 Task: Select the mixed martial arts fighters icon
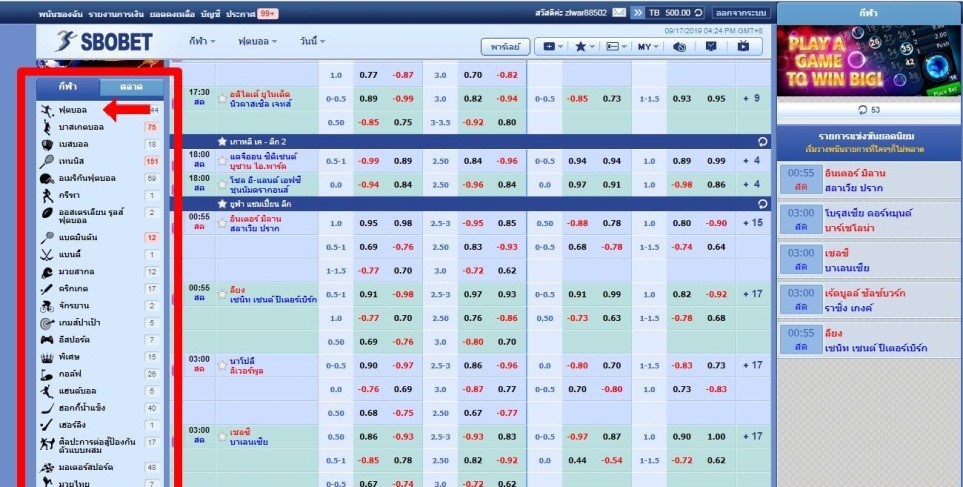click(x=47, y=445)
